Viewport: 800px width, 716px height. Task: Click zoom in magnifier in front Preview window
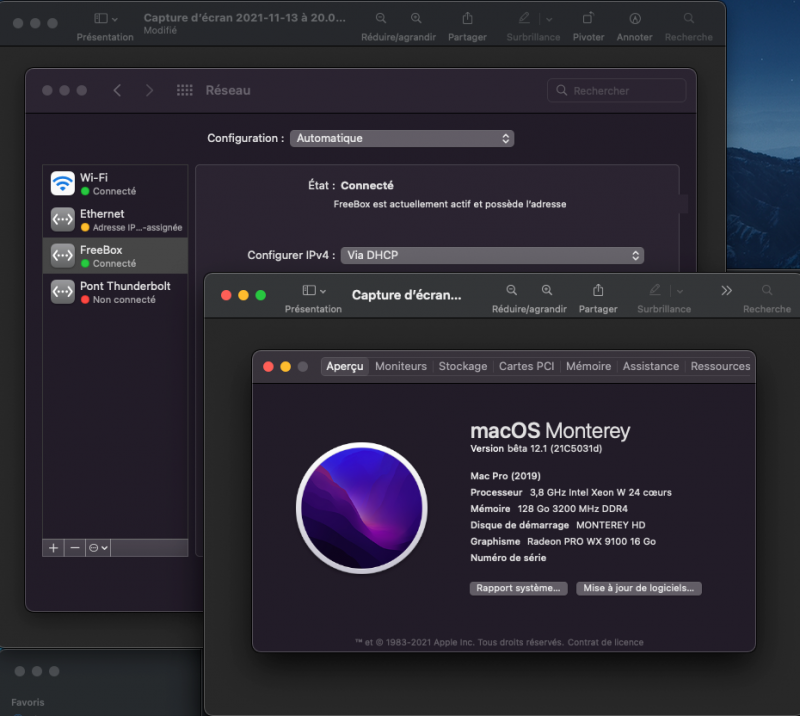pyautogui.click(x=546, y=290)
